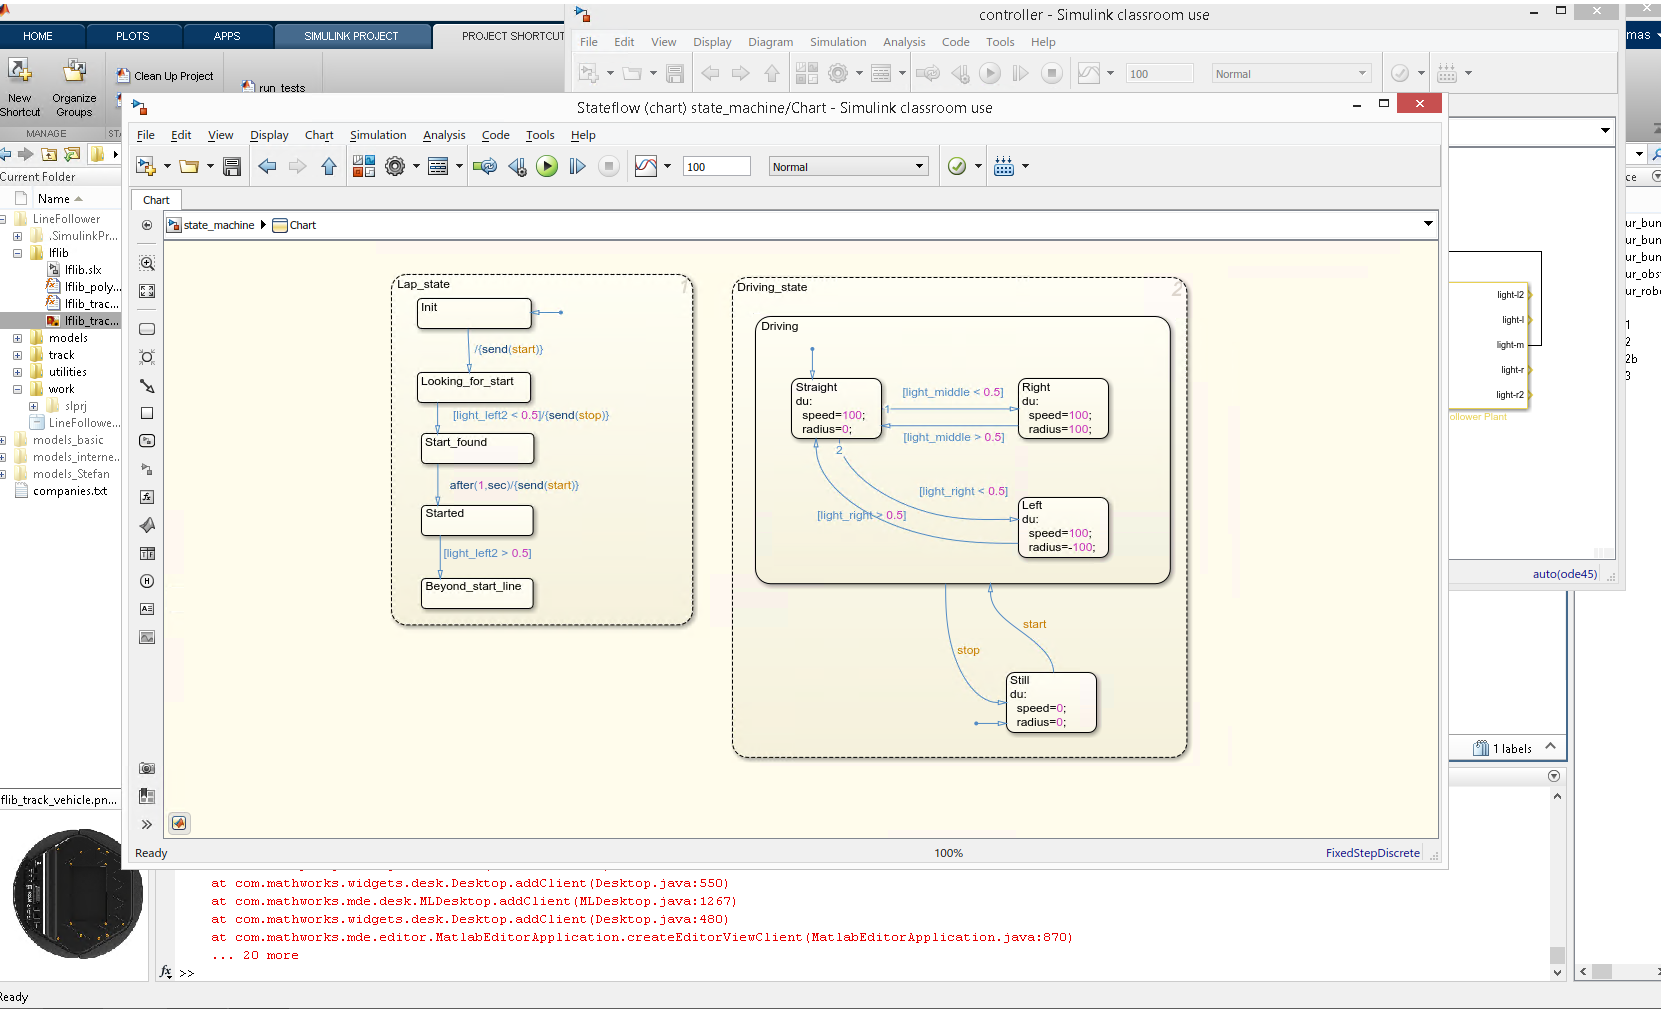Open Model Explorer icon in Stateflow toolbar
The width and height of the screenshot is (1661, 1009).
[x=438, y=167]
